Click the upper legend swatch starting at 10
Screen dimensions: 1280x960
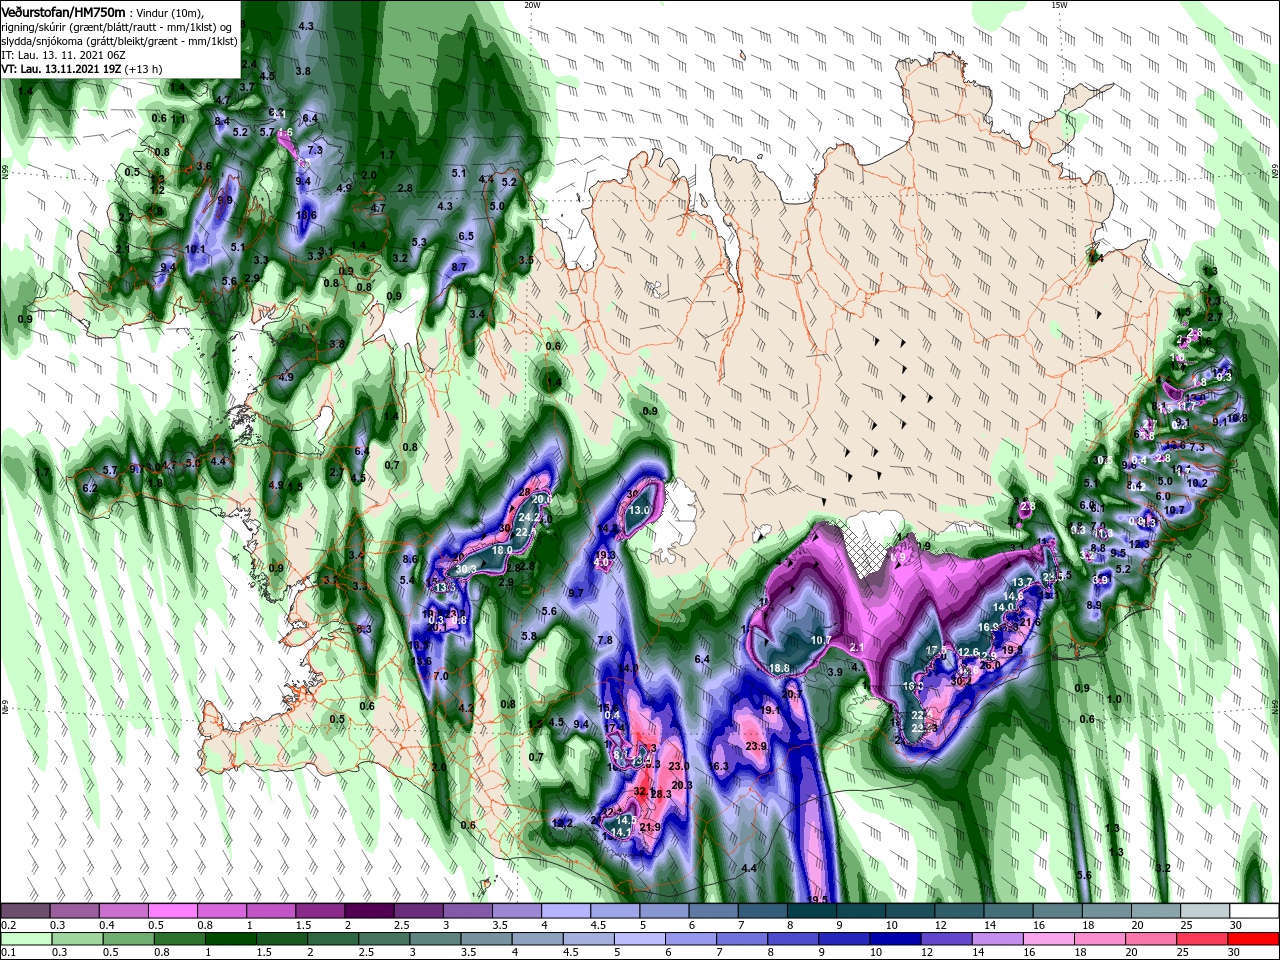point(909,911)
